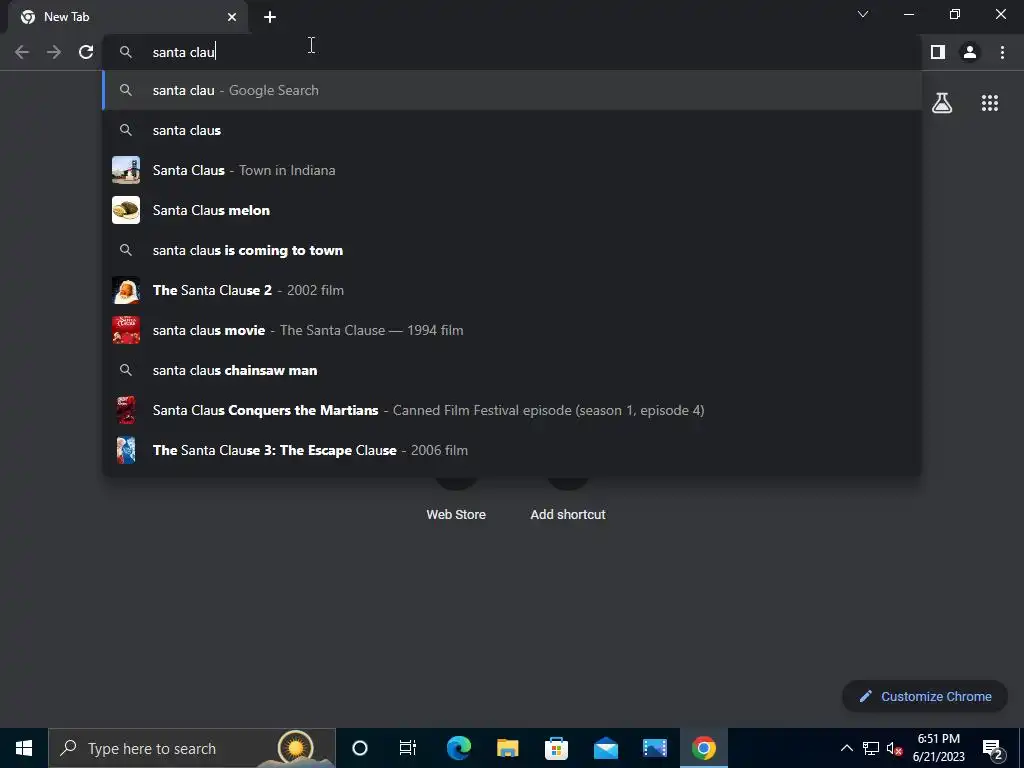The width and height of the screenshot is (1024, 768).
Task: Select 'The Santa Clause 3: The Escape Clause'
Action: click(513, 450)
